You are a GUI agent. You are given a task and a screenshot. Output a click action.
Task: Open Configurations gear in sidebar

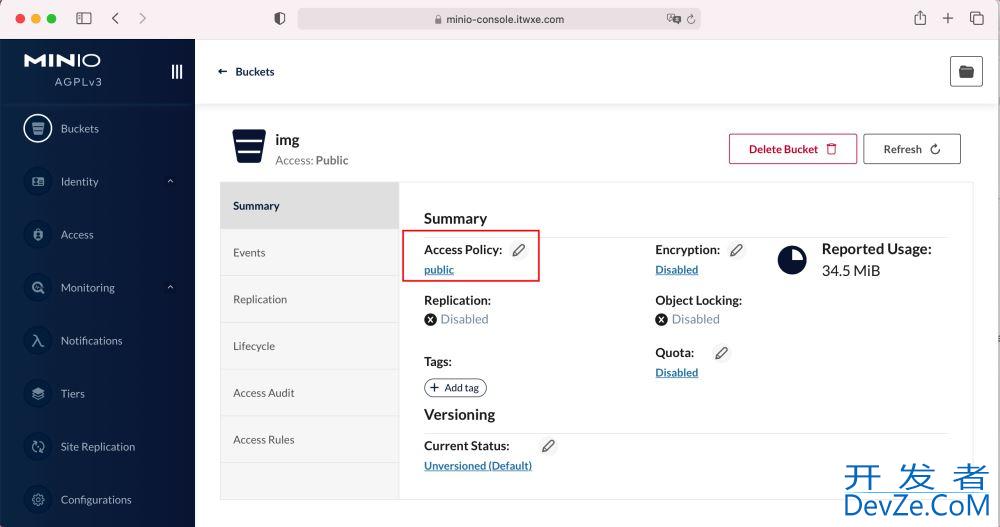(38, 500)
